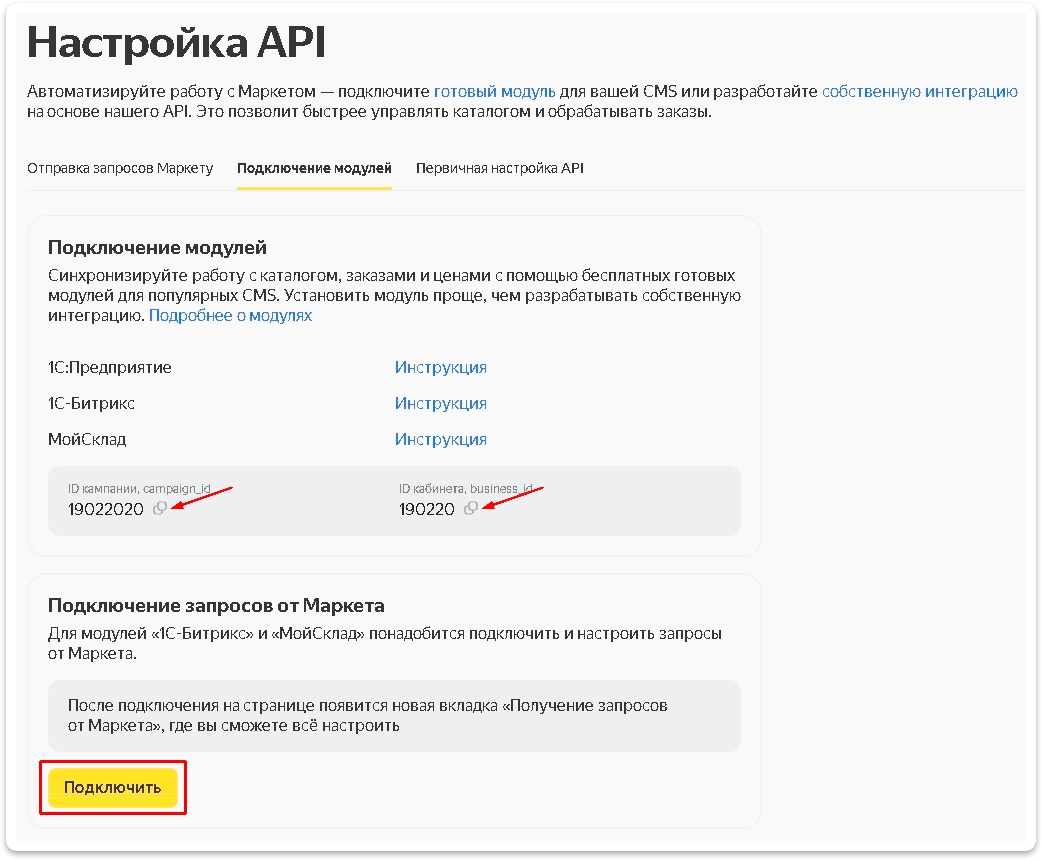Open Инструкция for 1С-Битрикс
The width and height of the screenshot is (1042, 860).
click(440, 403)
